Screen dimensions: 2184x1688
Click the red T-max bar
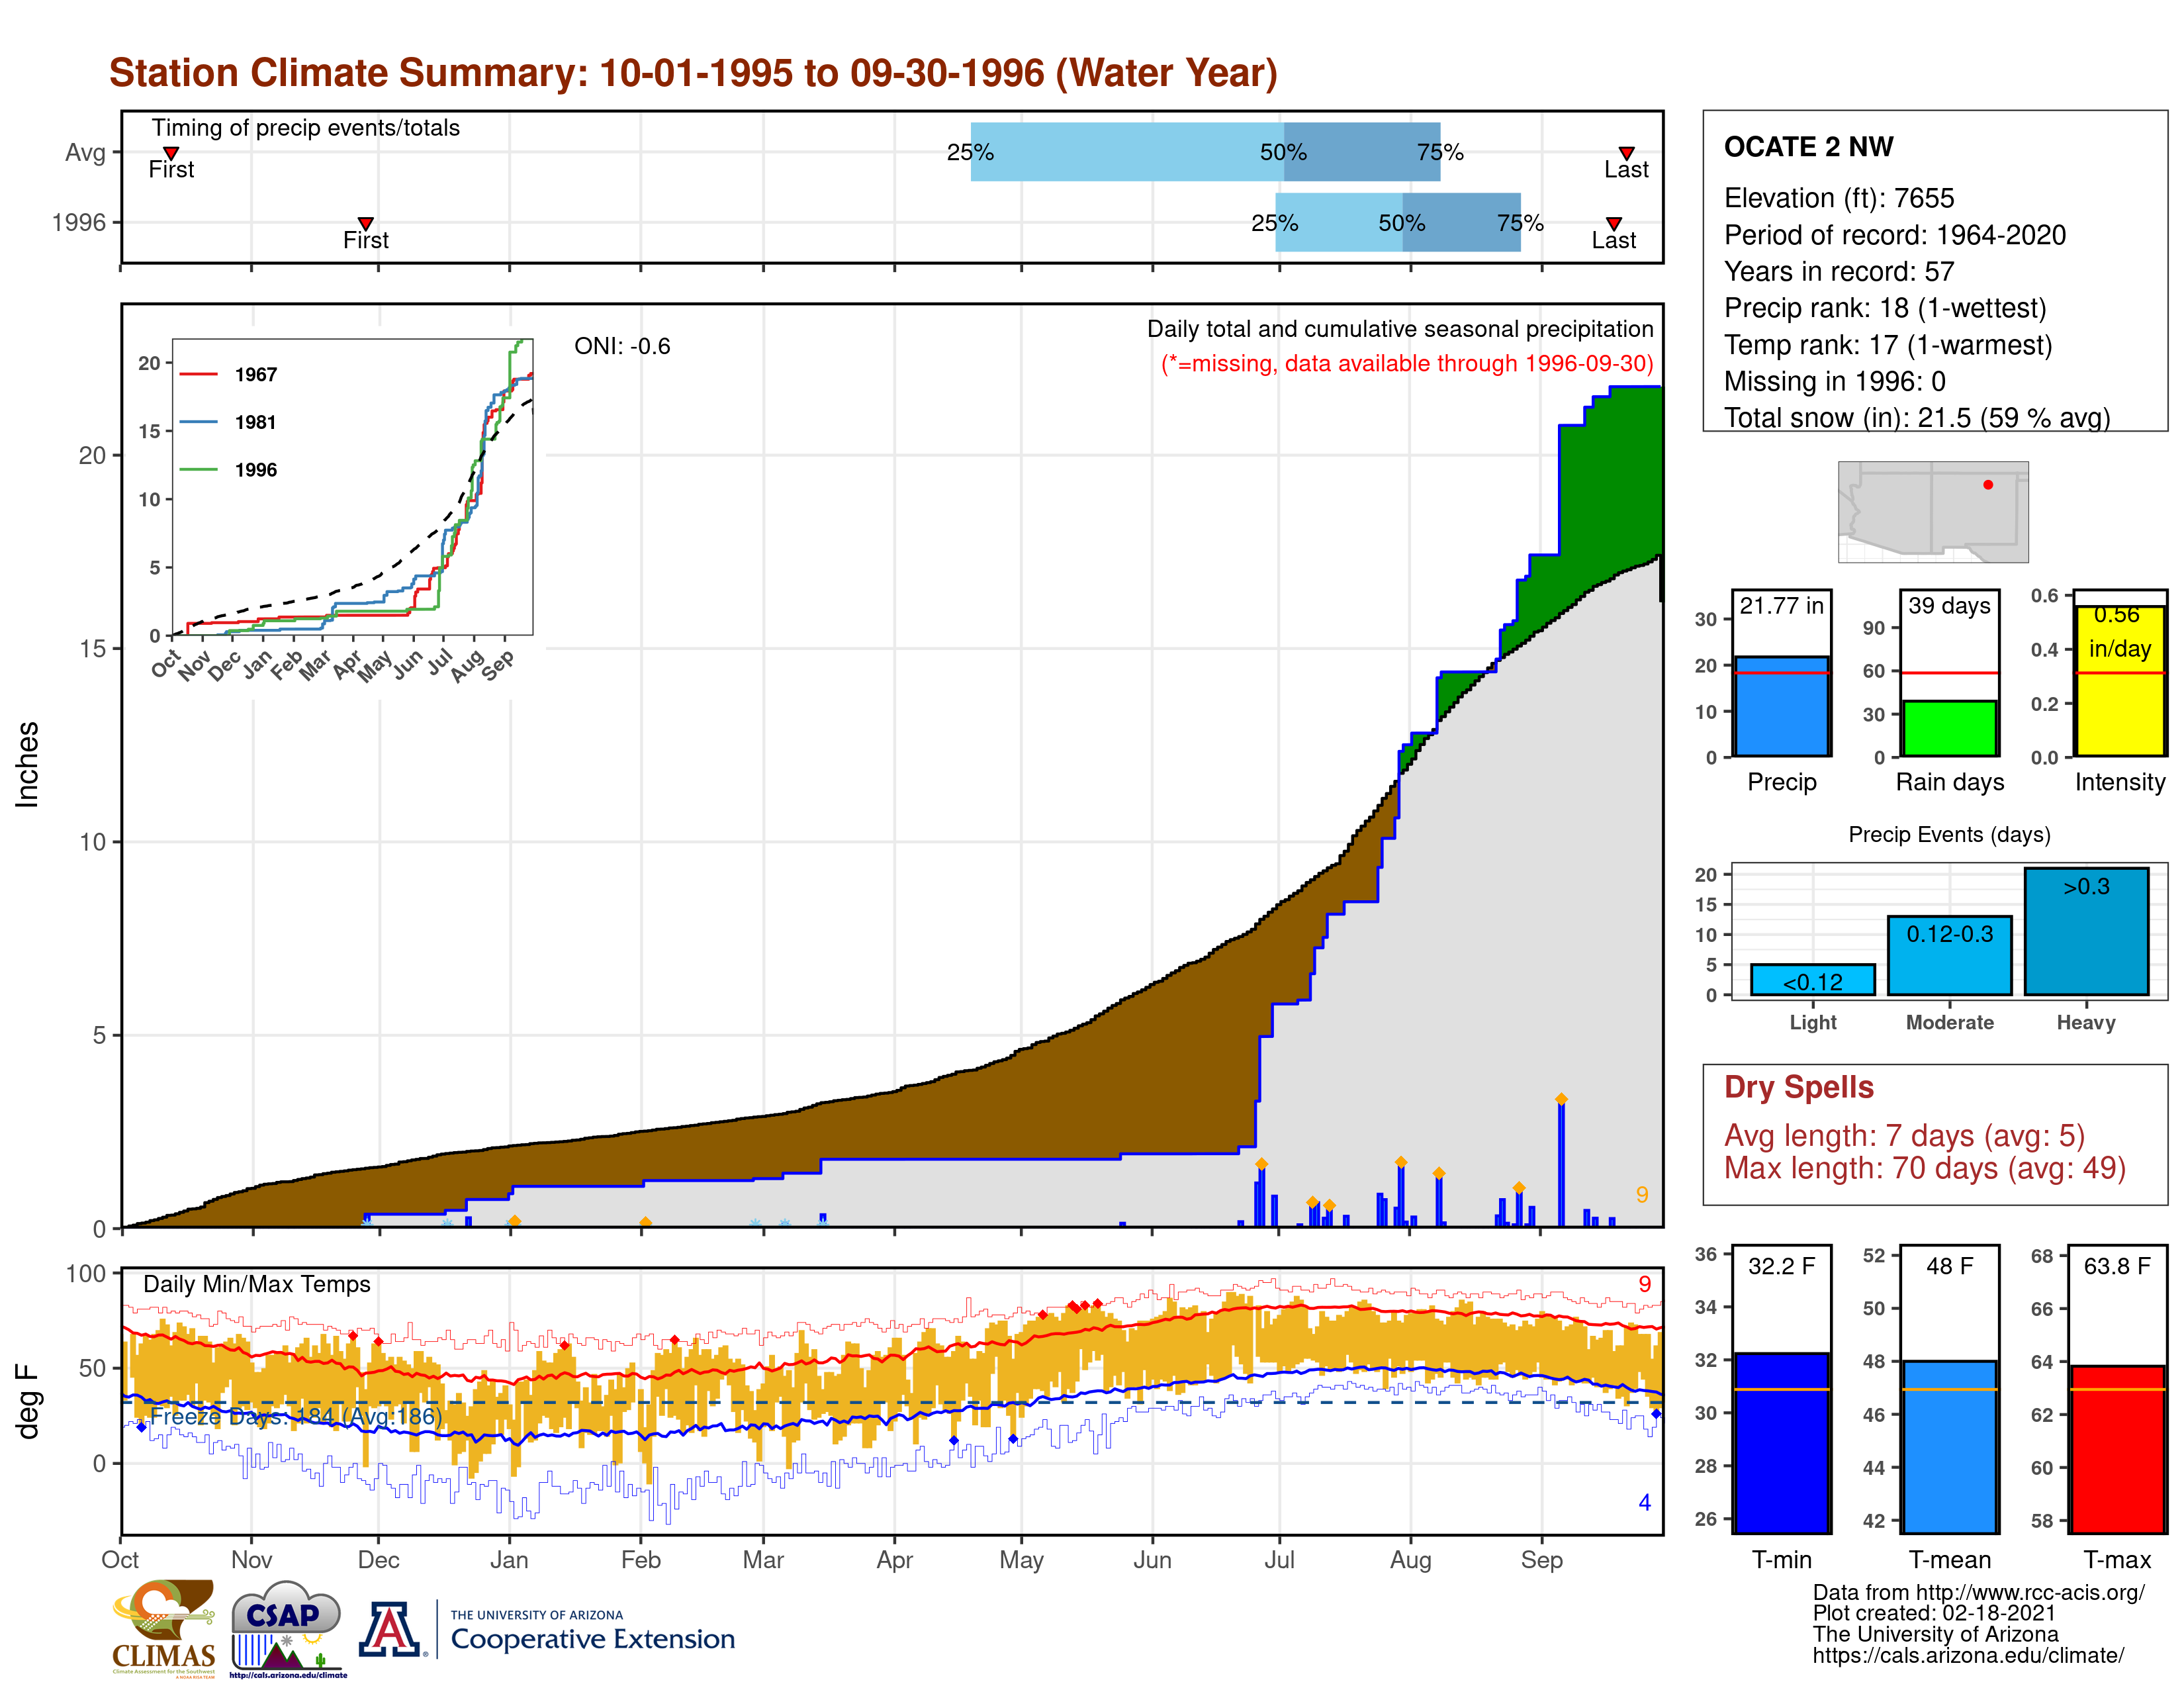click(2117, 1450)
